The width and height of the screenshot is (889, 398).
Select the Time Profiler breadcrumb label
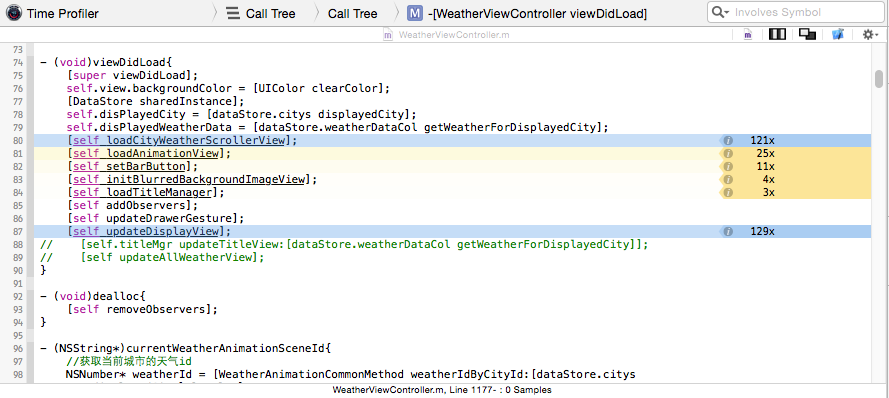[62, 13]
